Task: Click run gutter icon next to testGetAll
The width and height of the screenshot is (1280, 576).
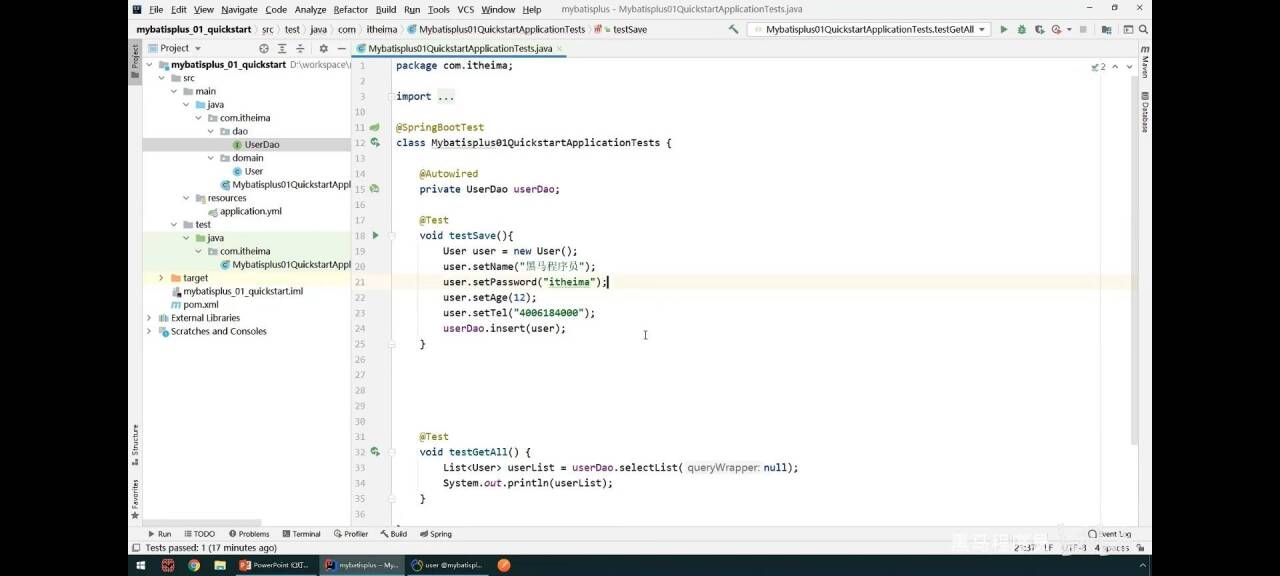Action: 375,452
